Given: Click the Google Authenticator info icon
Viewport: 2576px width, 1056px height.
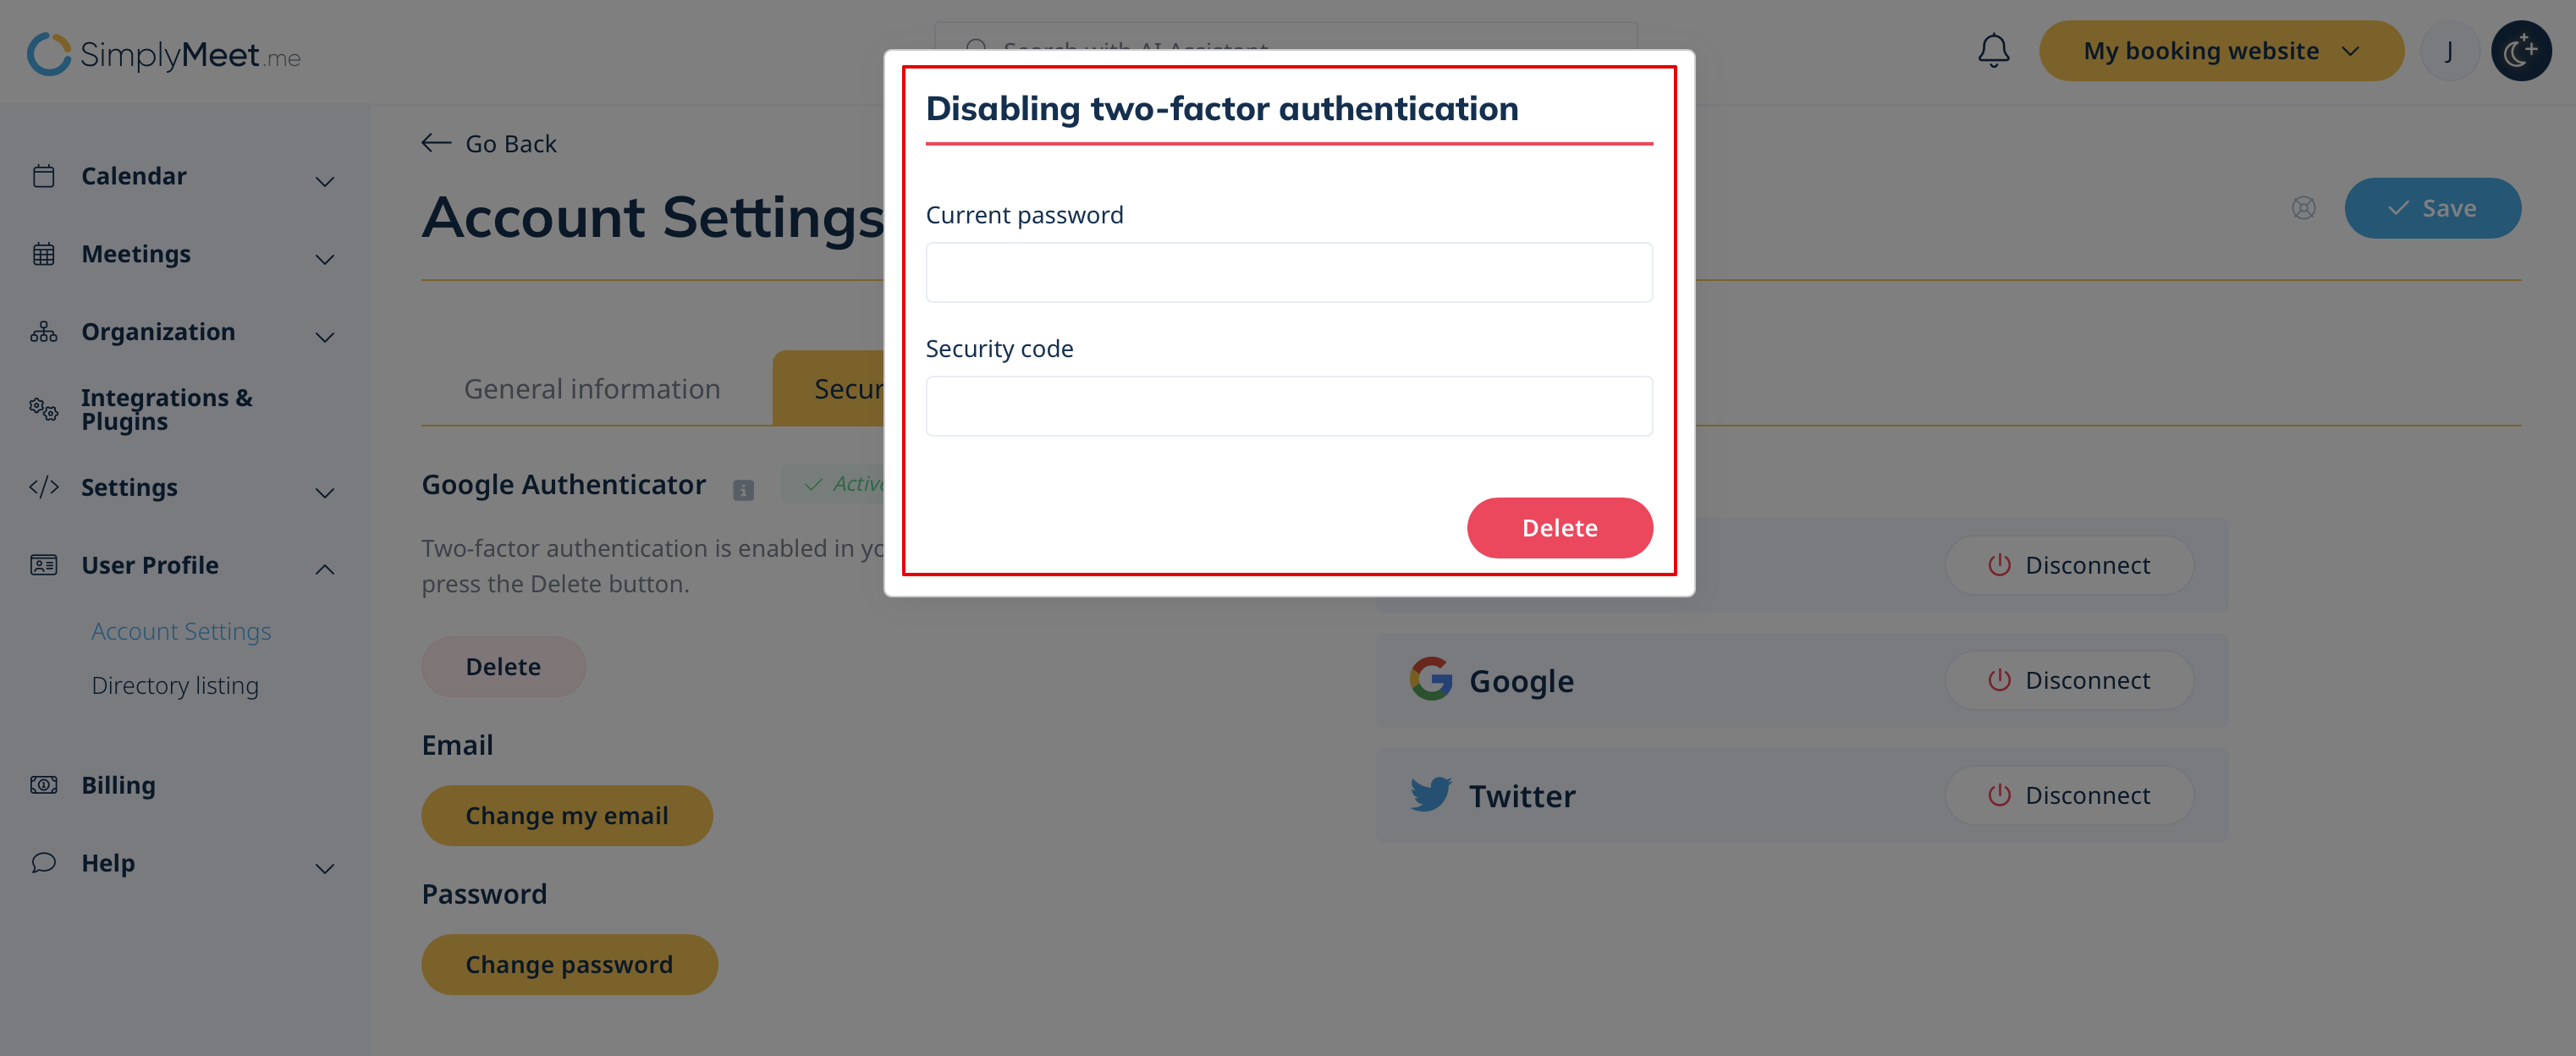Looking at the screenshot, I should click(743, 490).
